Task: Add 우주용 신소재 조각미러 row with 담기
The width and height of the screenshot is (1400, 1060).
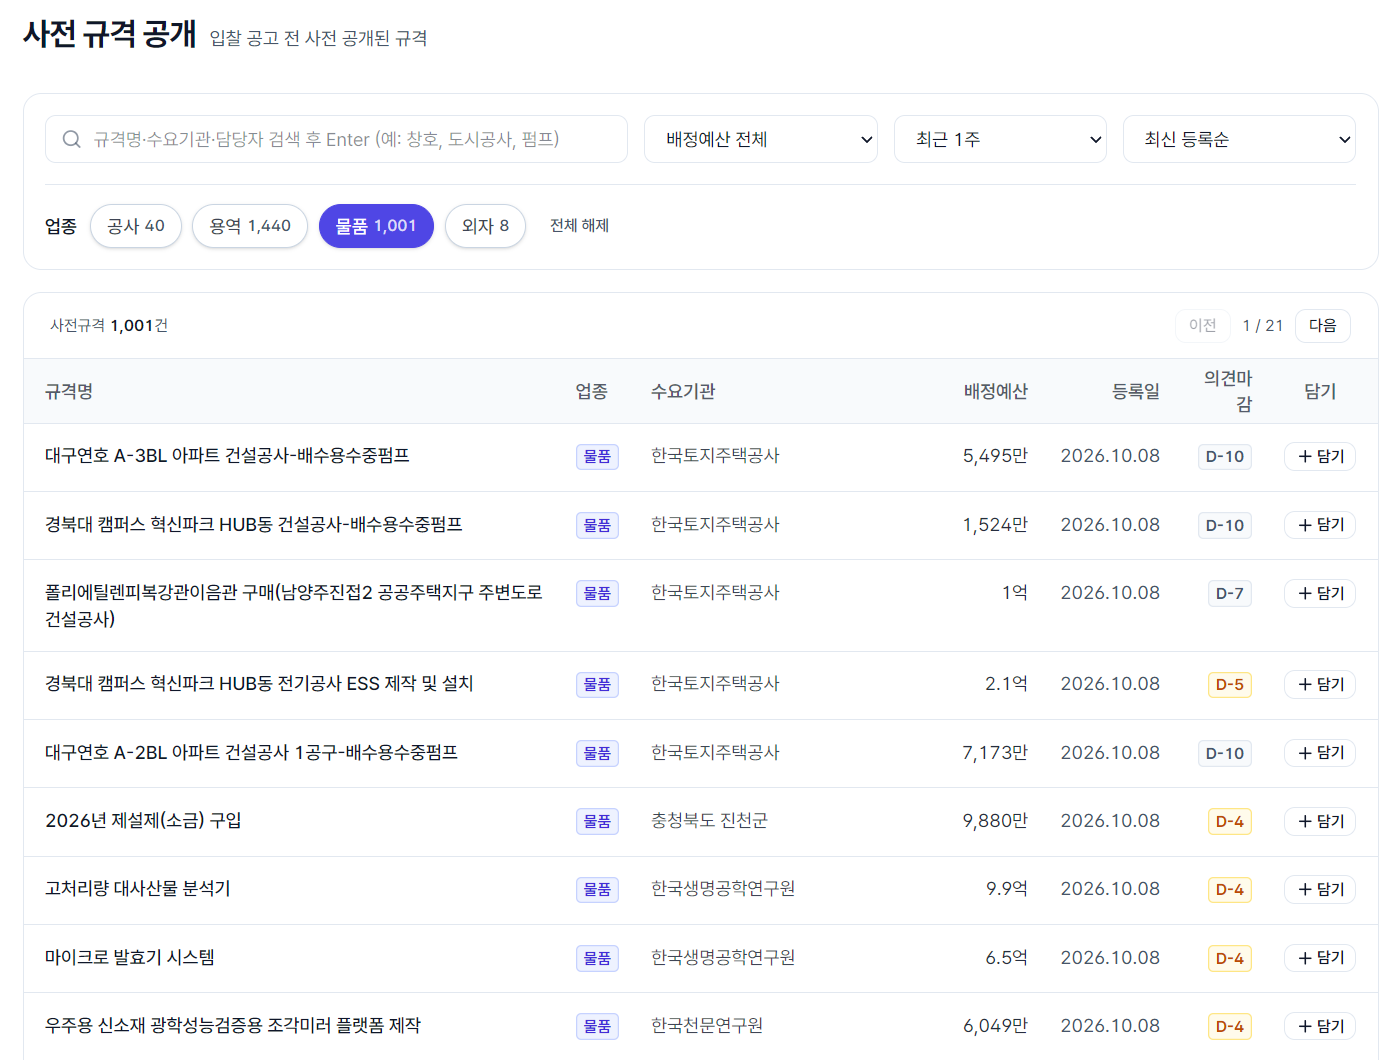Action: coord(1320,1026)
